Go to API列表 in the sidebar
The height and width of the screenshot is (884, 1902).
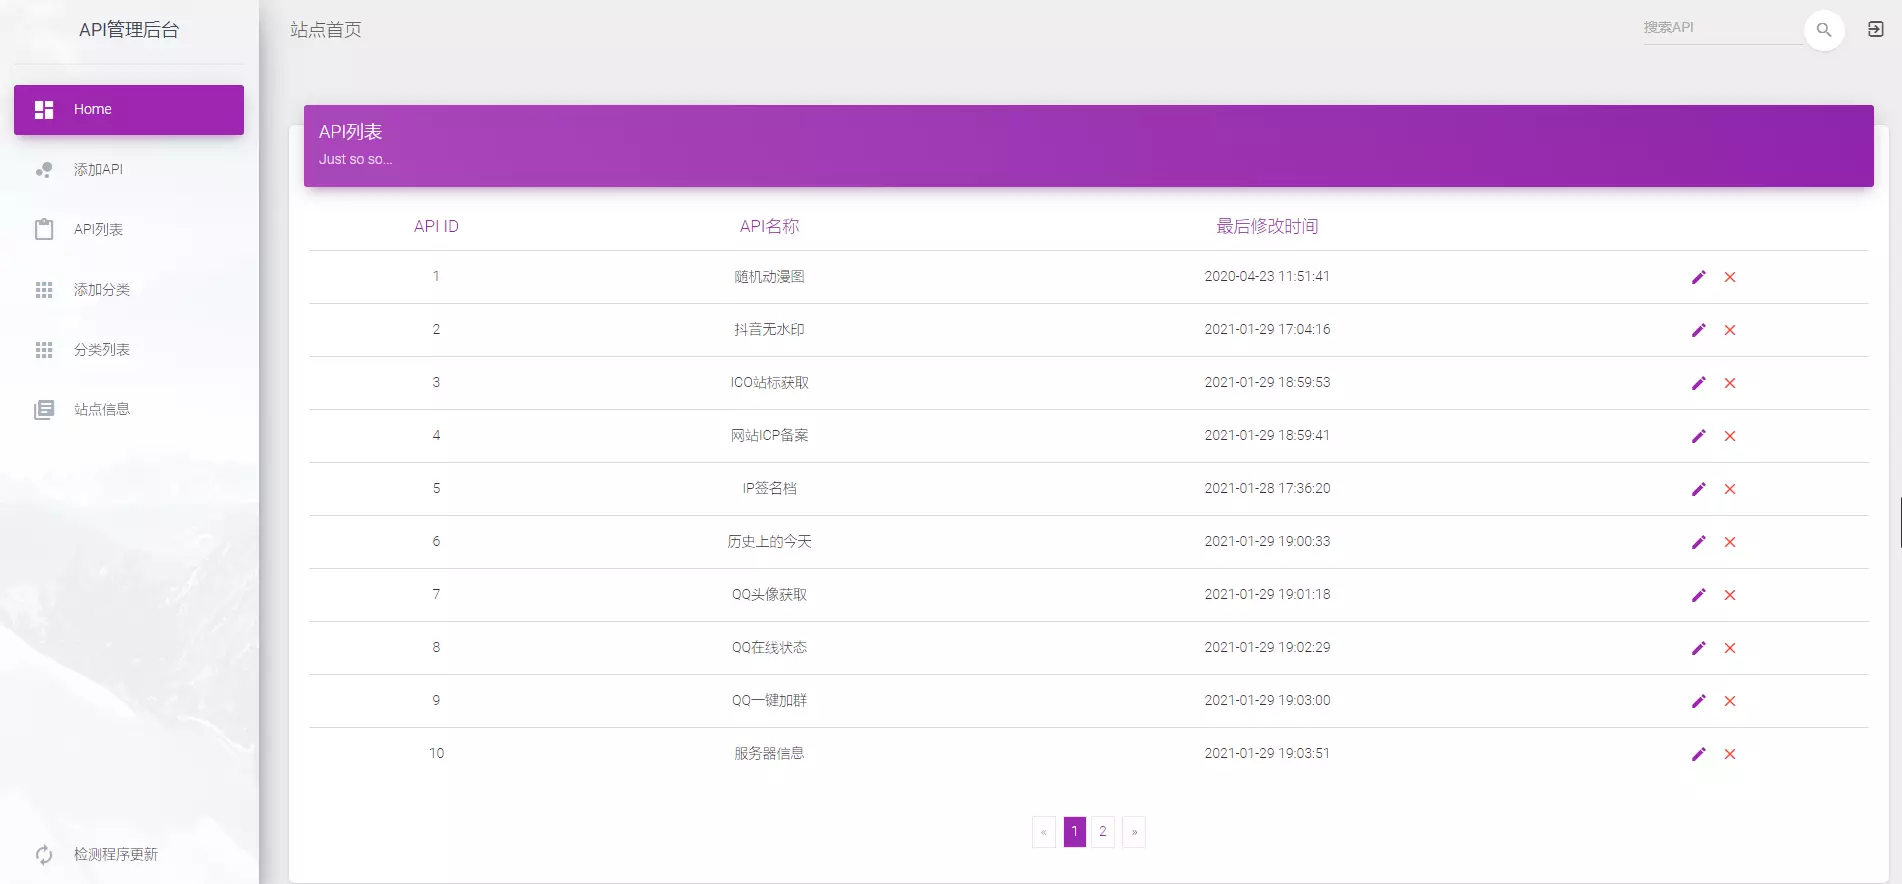tap(129, 230)
